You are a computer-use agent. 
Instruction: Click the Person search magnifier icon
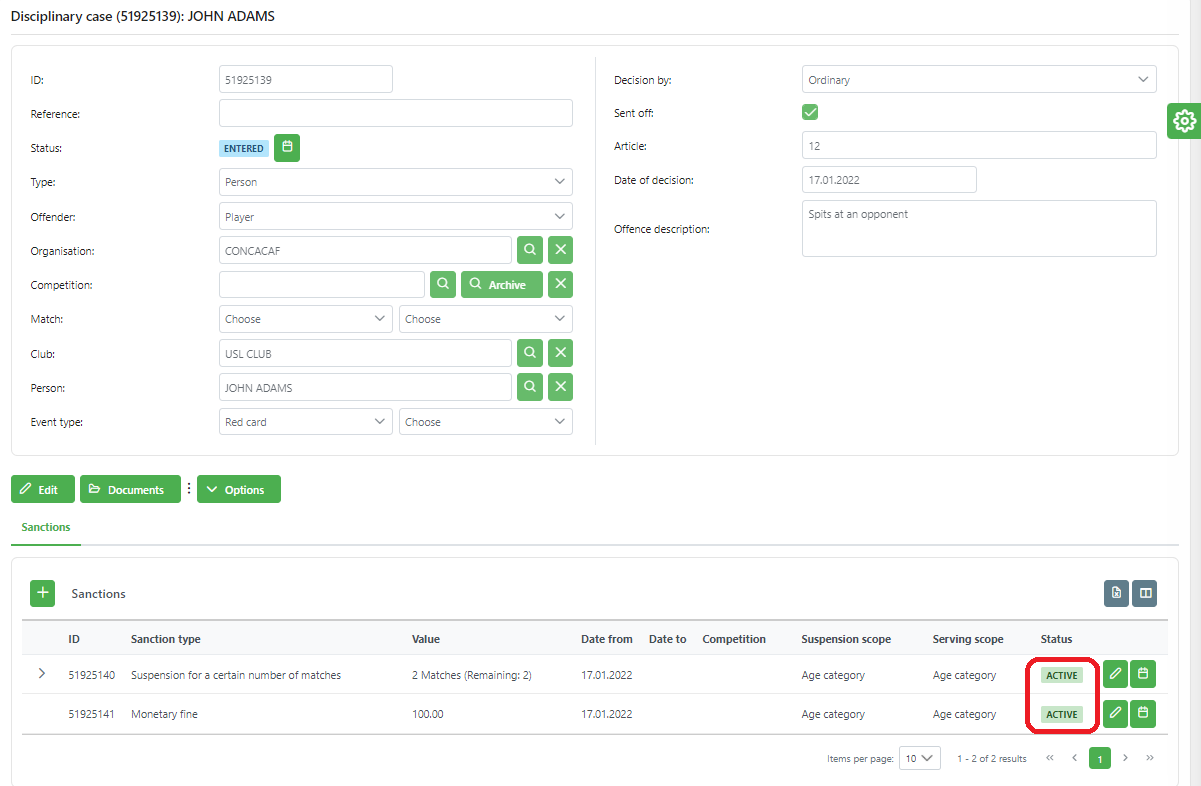[529, 387]
